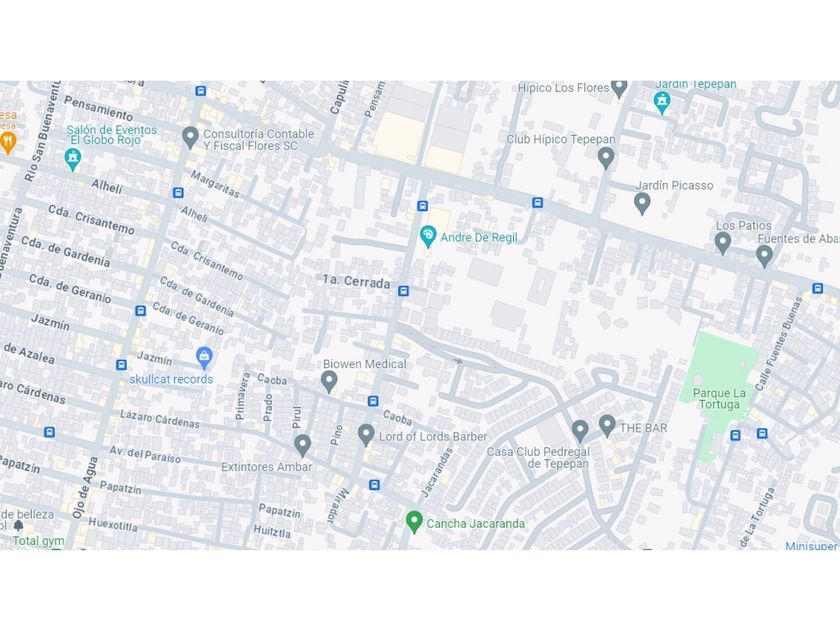Click the Club Hípico Tepepan pin
Viewport: 840px width, 630px height.
(x=606, y=159)
